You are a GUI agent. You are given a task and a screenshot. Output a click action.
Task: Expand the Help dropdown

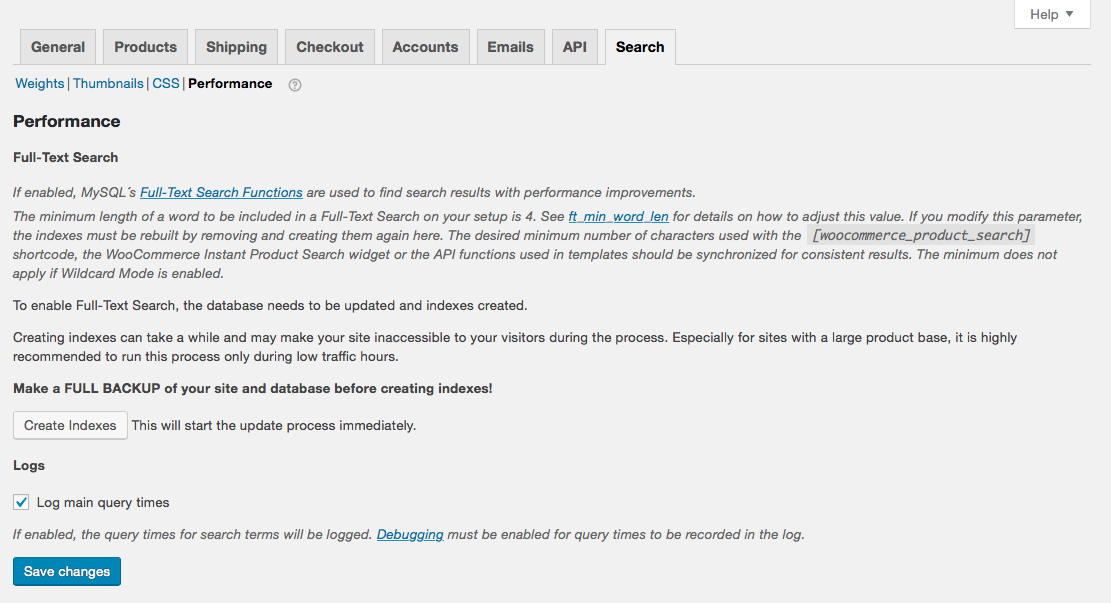(1051, 14)
